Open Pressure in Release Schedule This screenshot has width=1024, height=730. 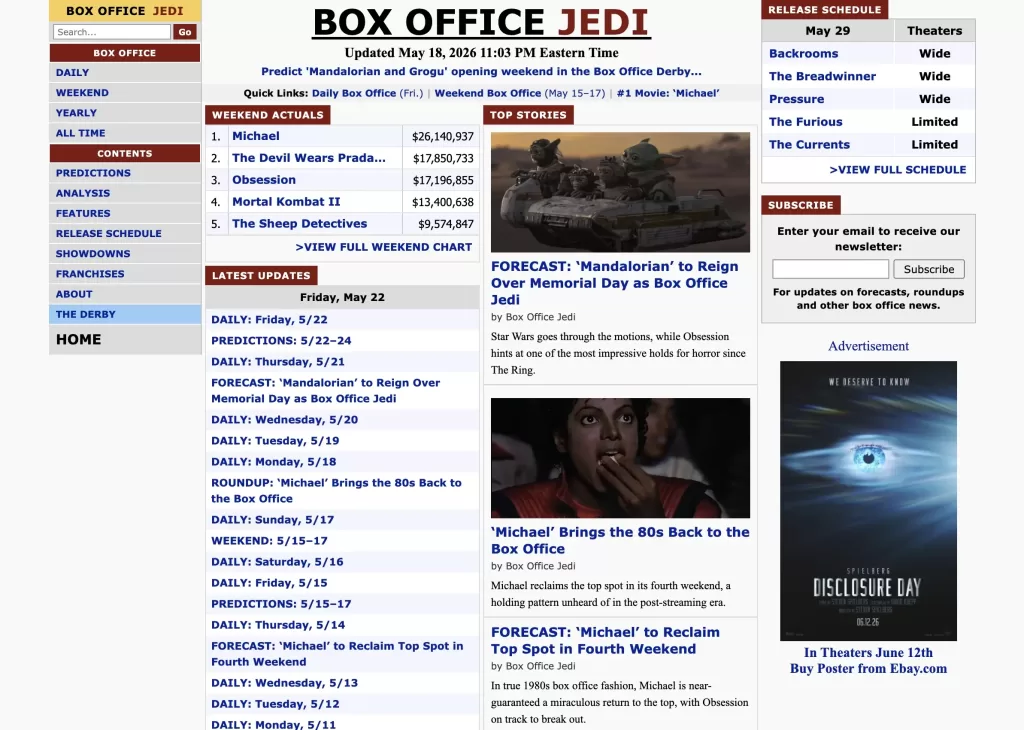(x=796, y=99)
